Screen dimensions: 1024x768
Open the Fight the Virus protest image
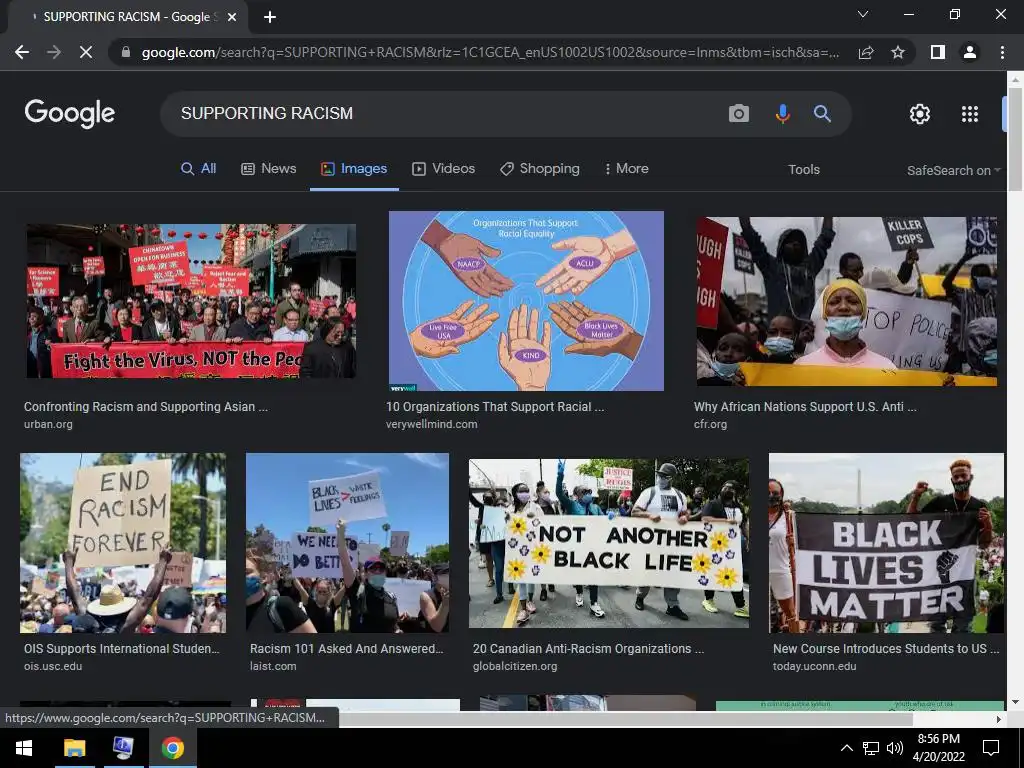click(191, 301)
